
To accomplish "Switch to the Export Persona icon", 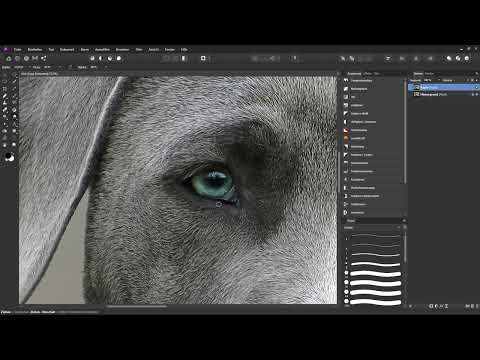I will [44, 58].
